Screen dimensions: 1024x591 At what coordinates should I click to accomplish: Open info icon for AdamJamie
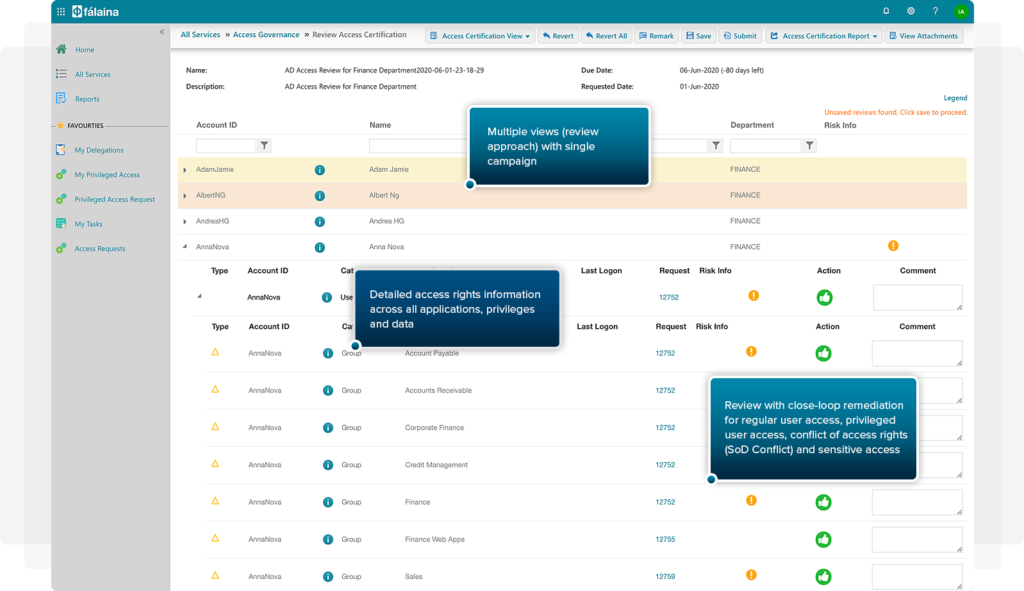tap(319, 170)
